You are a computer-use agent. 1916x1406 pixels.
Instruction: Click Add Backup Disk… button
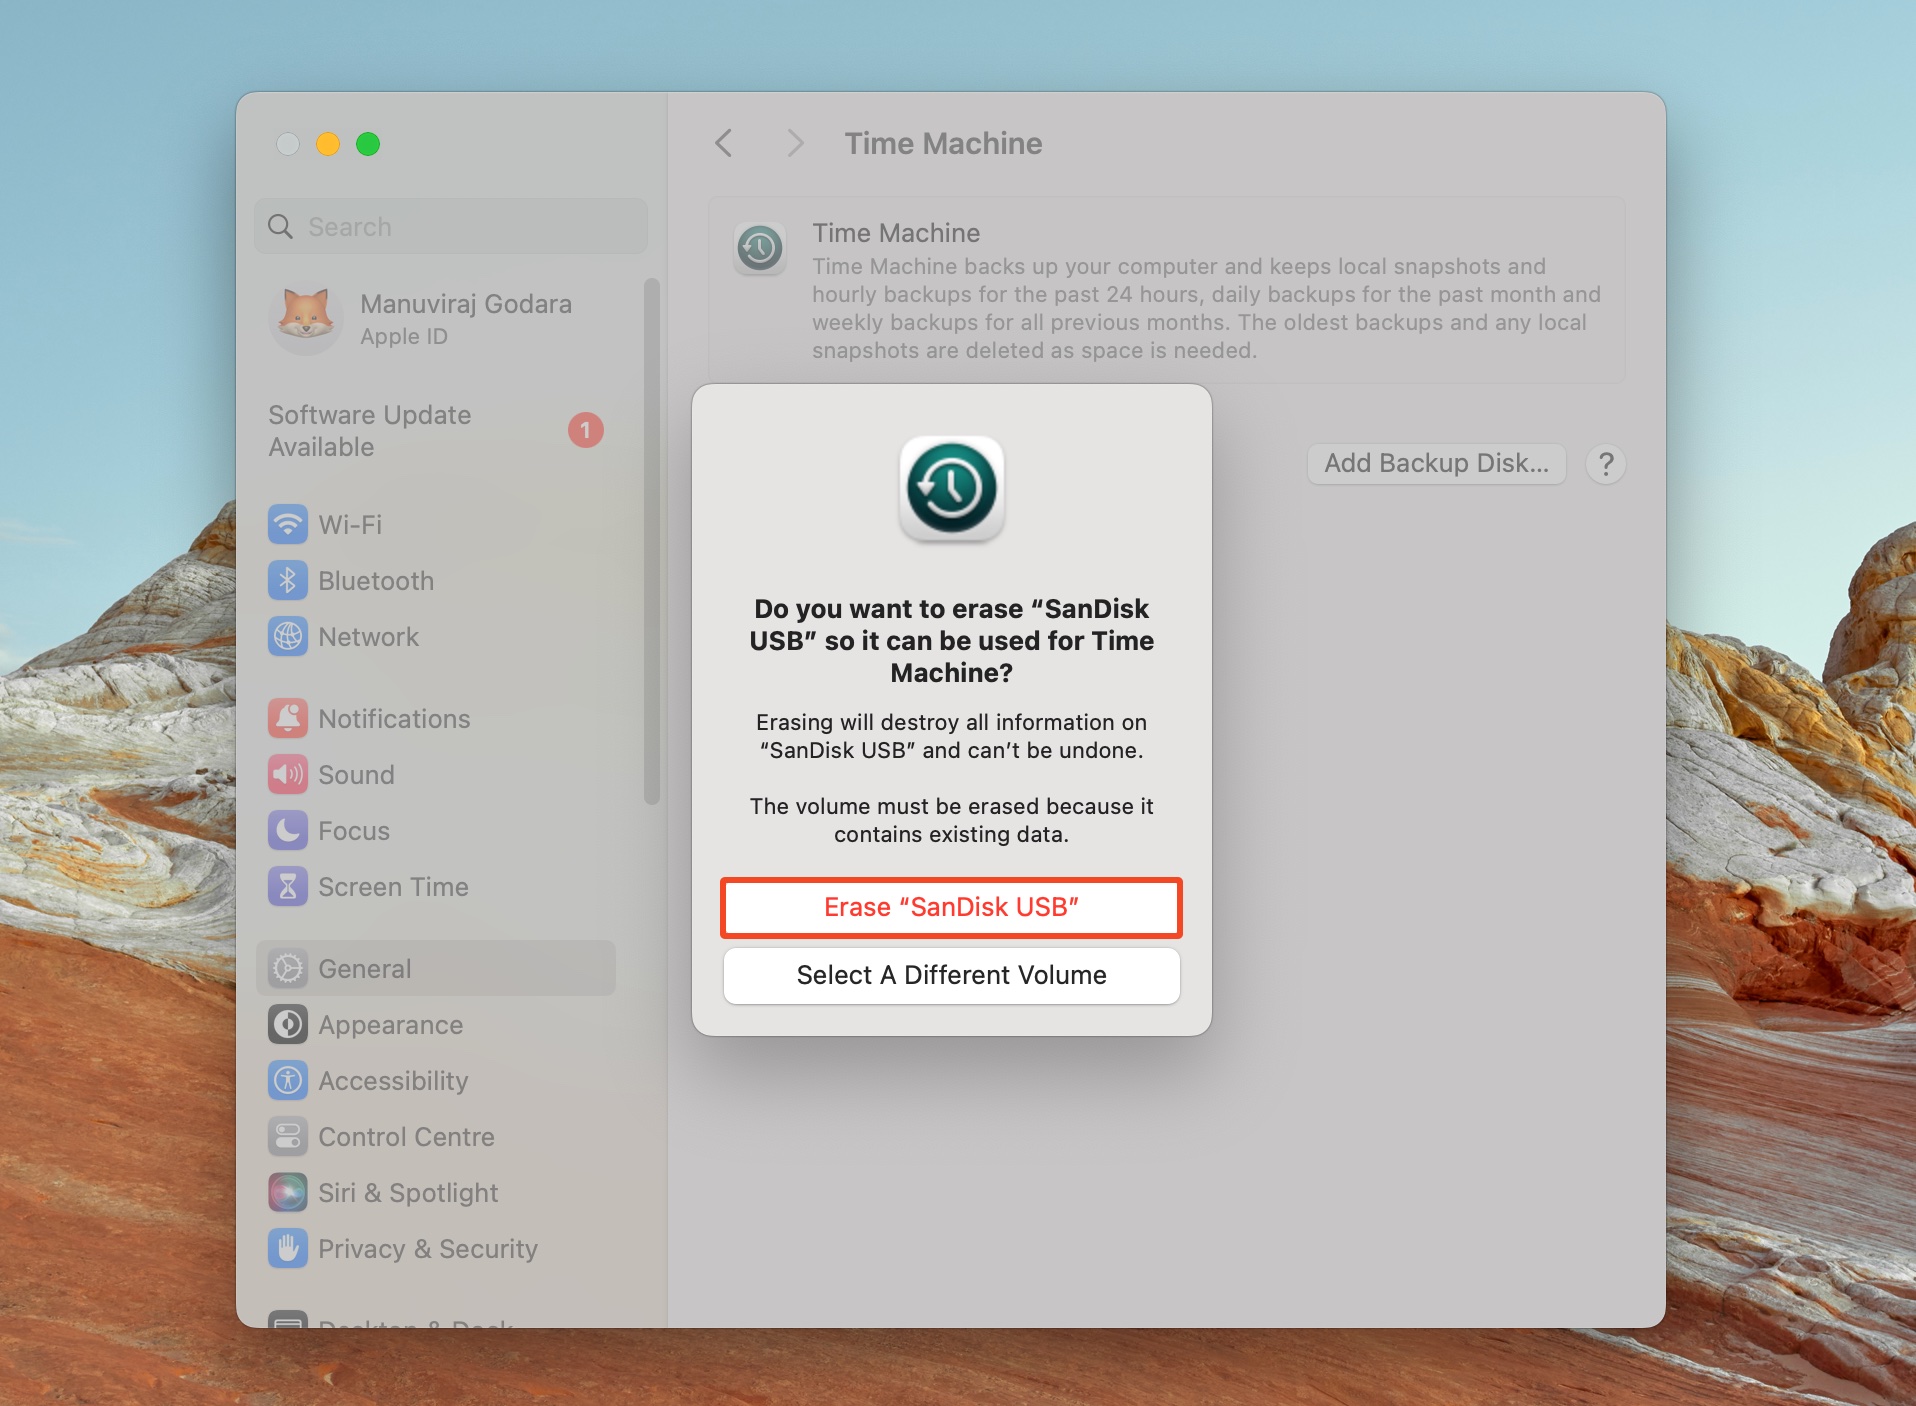(x=1437, y=464)
